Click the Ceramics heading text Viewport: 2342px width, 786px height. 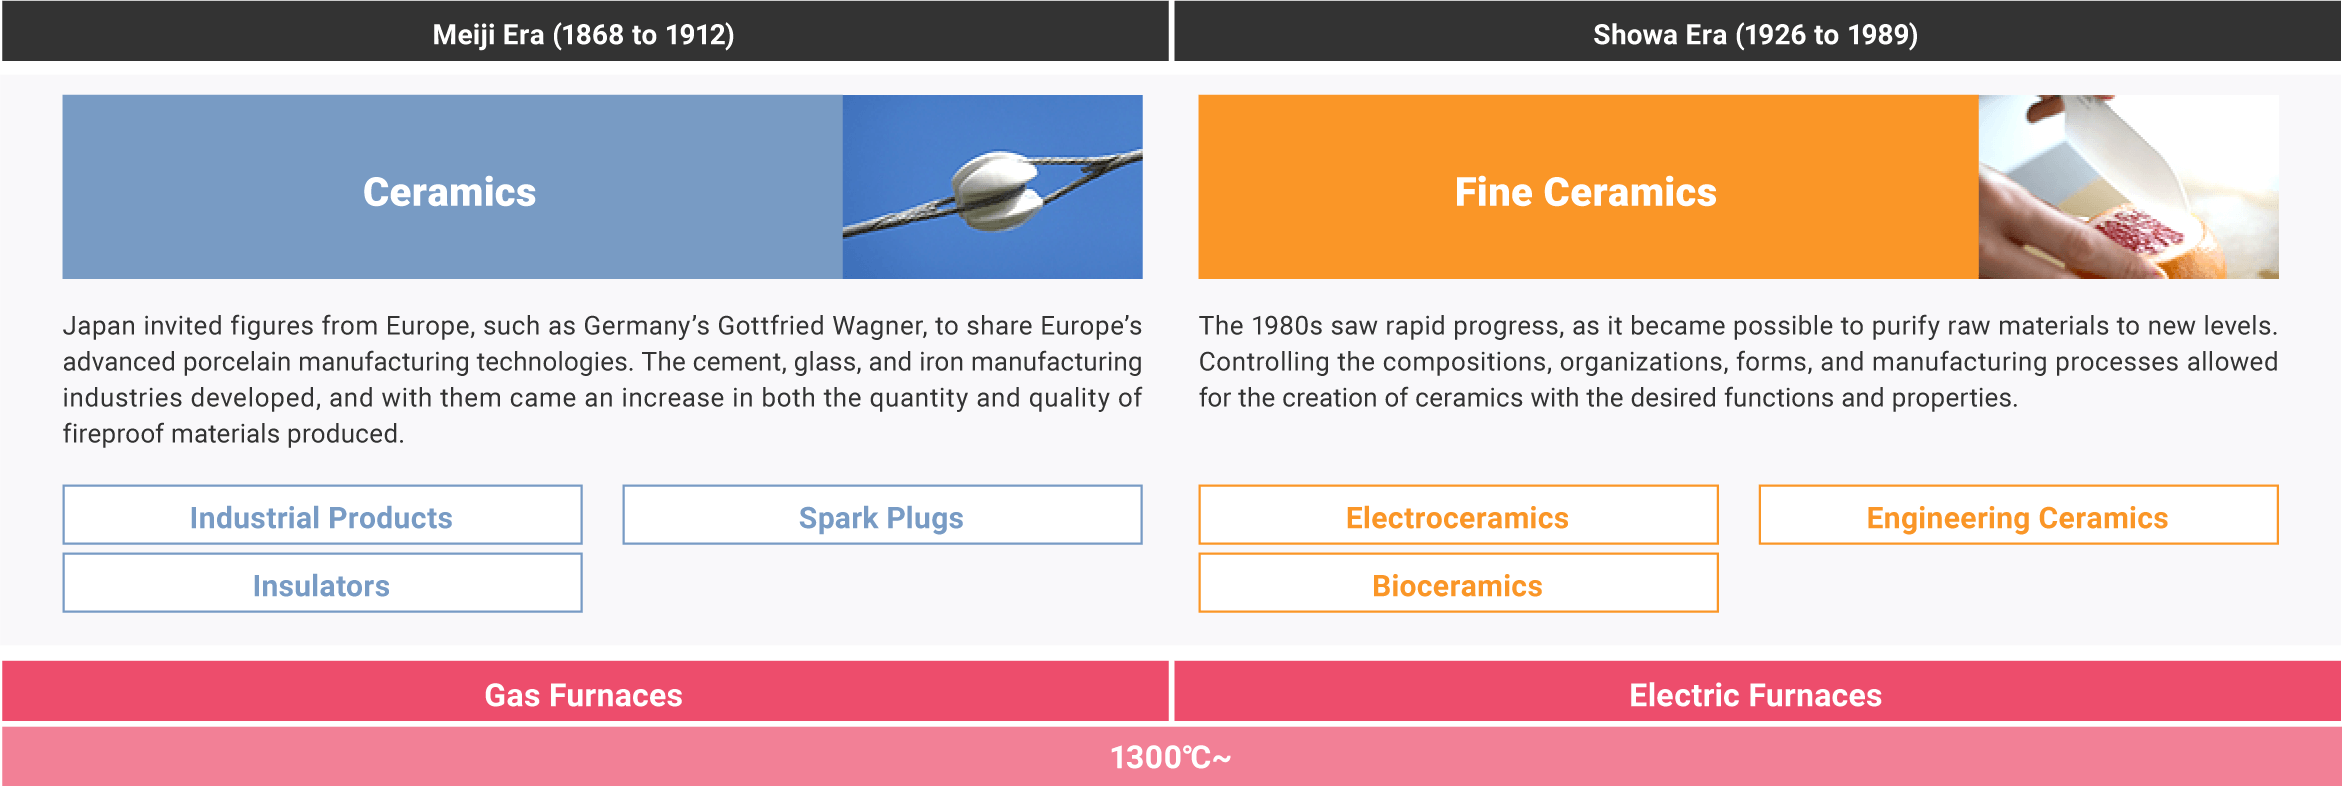click(449, 192)
